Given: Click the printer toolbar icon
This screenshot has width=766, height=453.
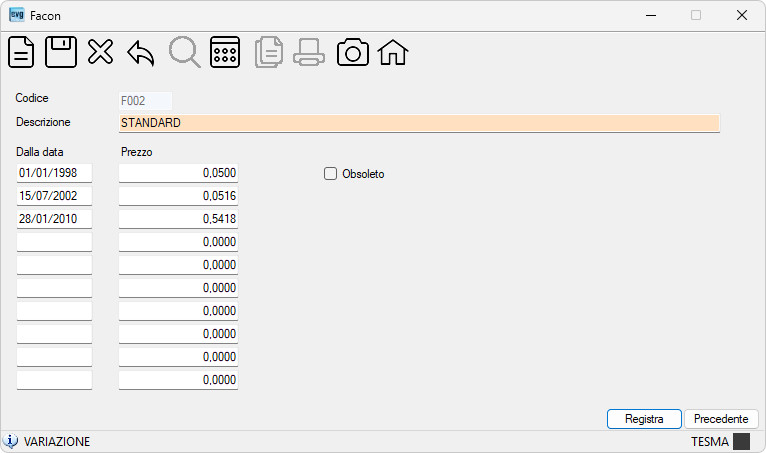Looking at the screenshot, I should tap(309, 52).
